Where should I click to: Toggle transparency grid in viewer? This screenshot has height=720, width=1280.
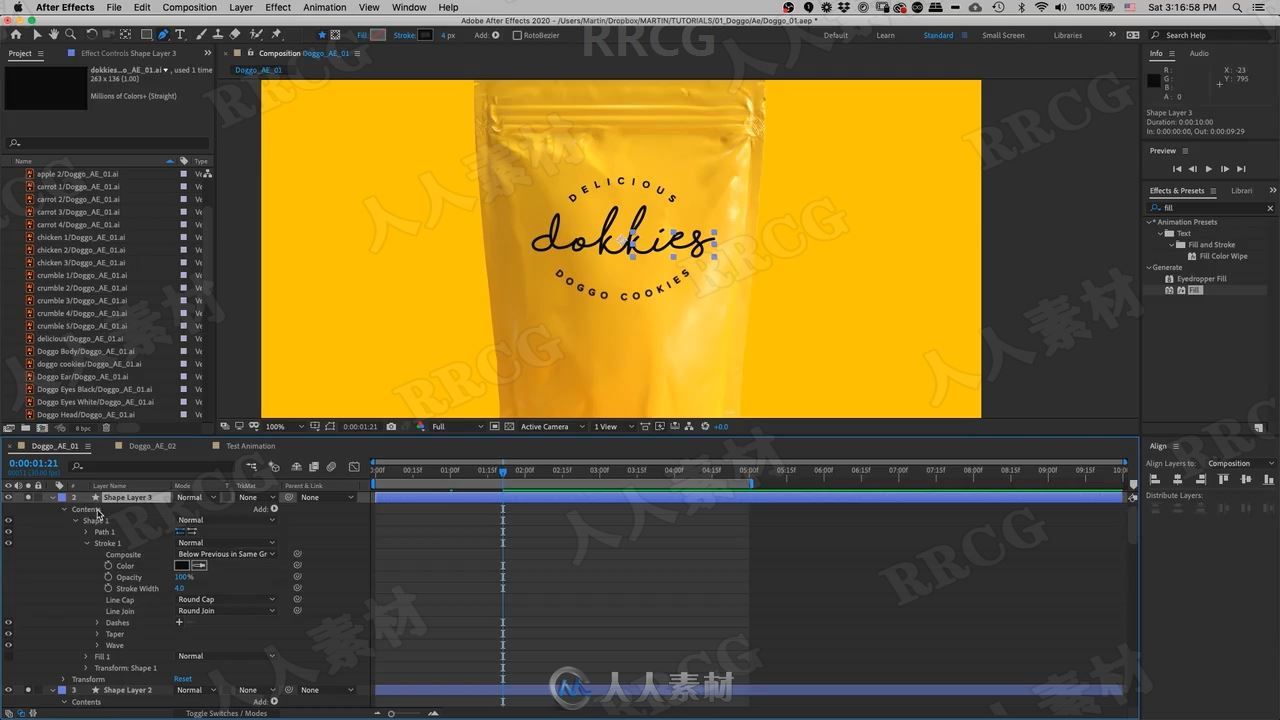tap(509, 427)
